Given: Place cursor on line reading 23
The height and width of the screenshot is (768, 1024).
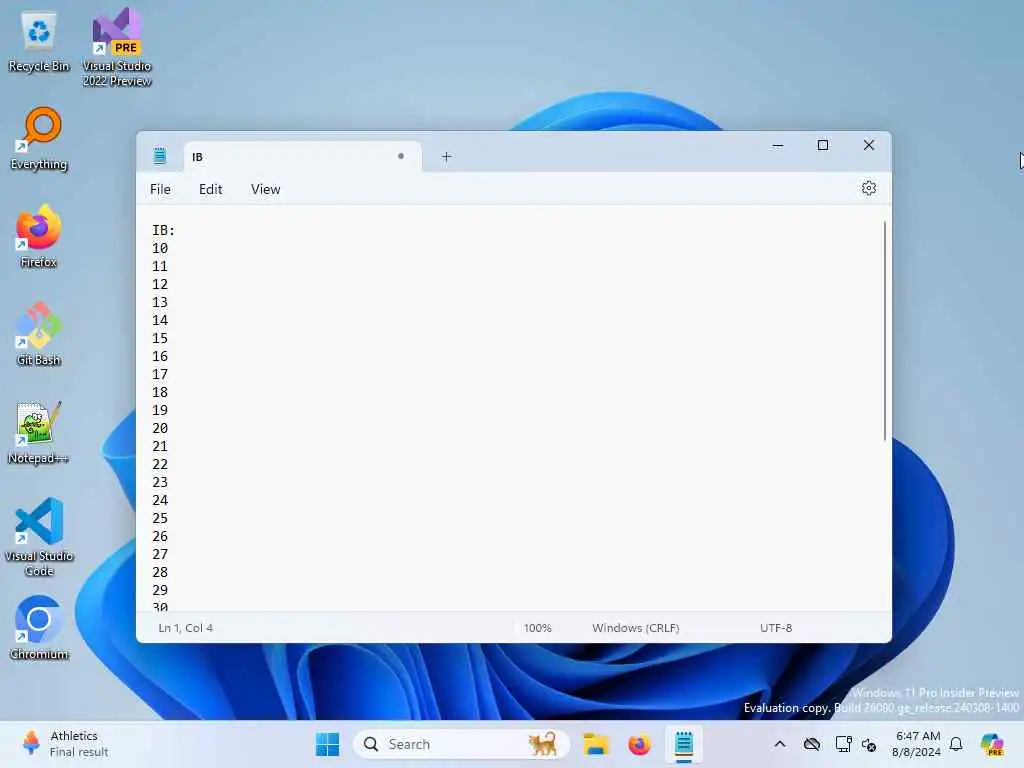Looking at the screenshot, I should (x=160, y=482).
